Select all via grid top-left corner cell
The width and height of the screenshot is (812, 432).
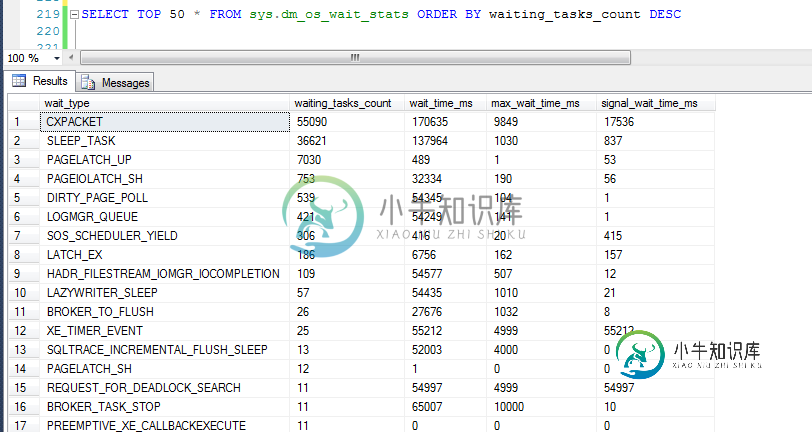pyautogui.click(x=22, y=103)
